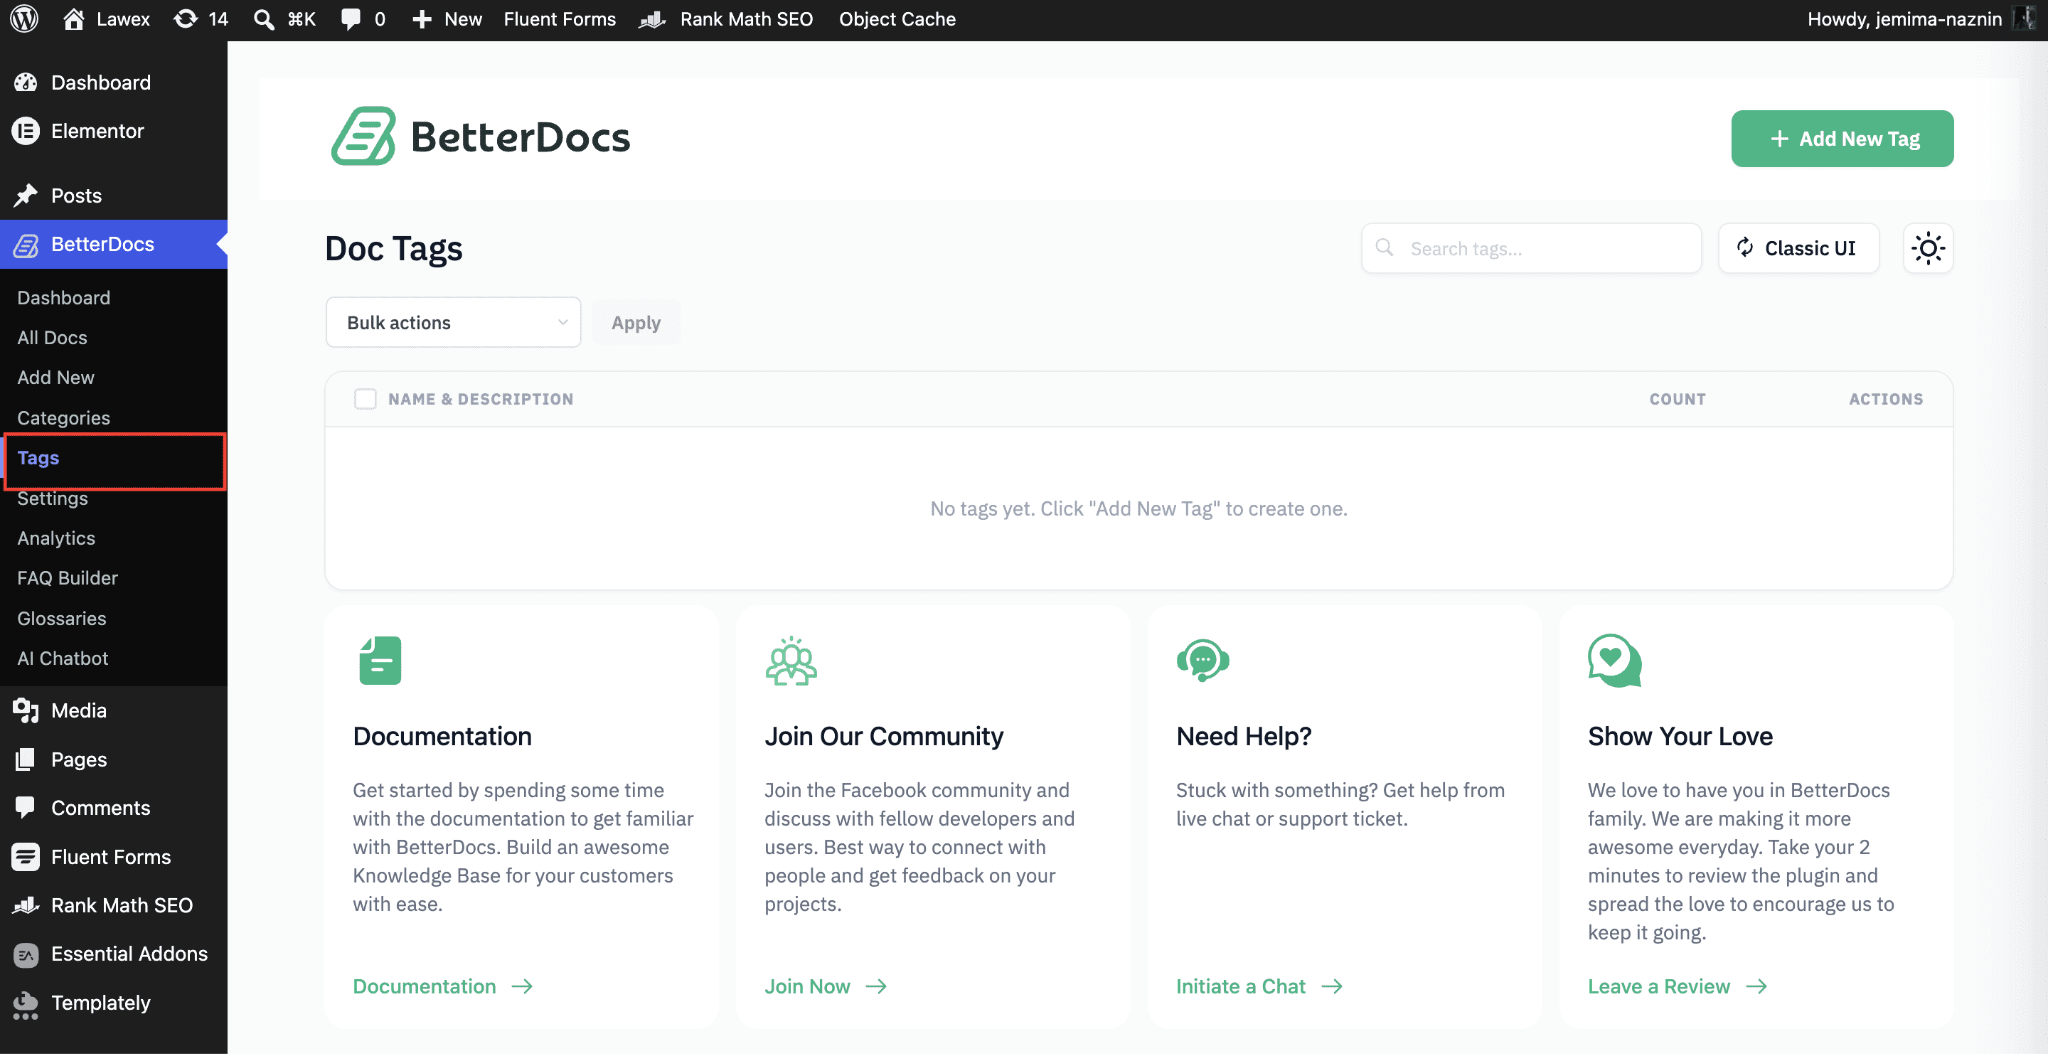The image size is (2048, 1054).
Task: Click the comments bubble icon in admin bar
Action: (351, 19)
